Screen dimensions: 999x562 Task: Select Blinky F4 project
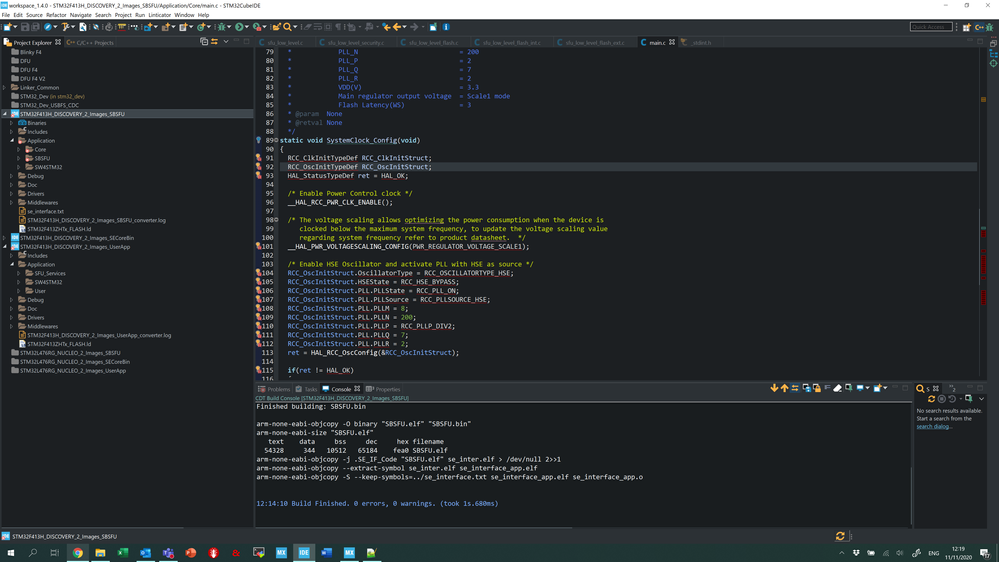click(x=30, y=52)
